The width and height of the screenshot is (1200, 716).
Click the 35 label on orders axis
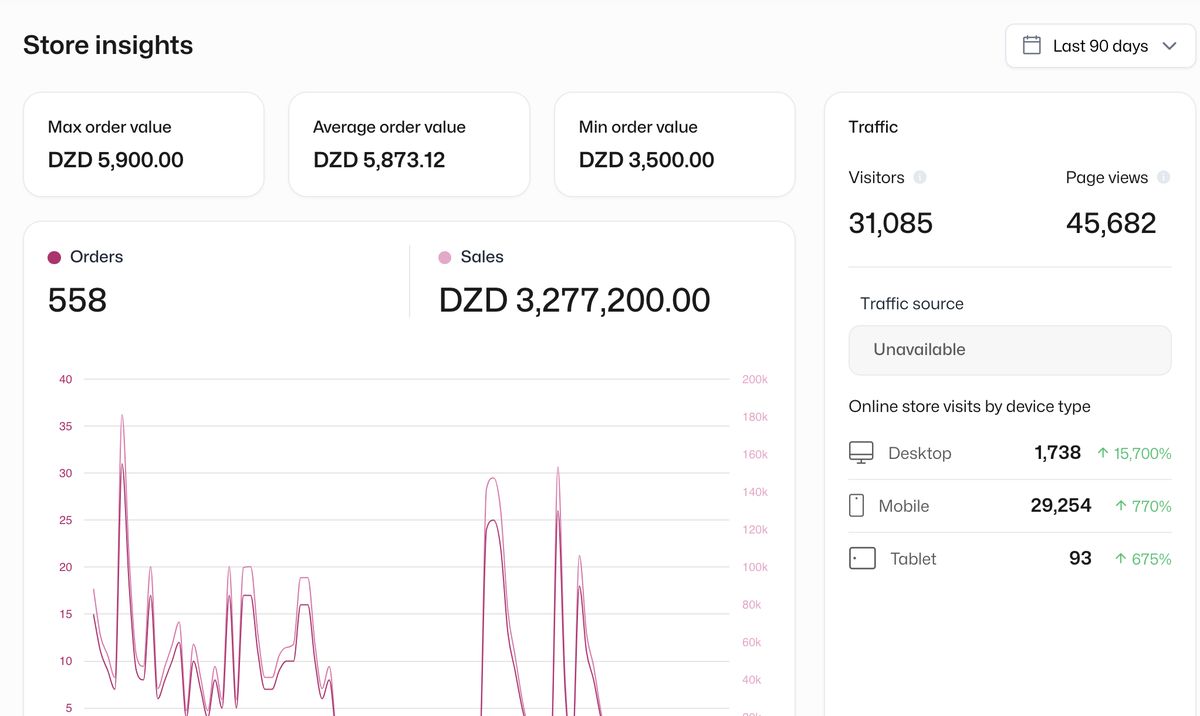pos(65,426)
